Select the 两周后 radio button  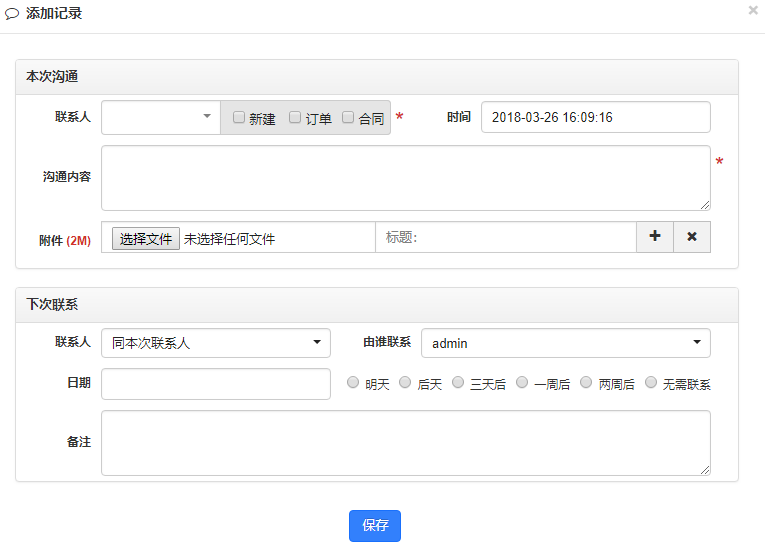click(586, 382)
